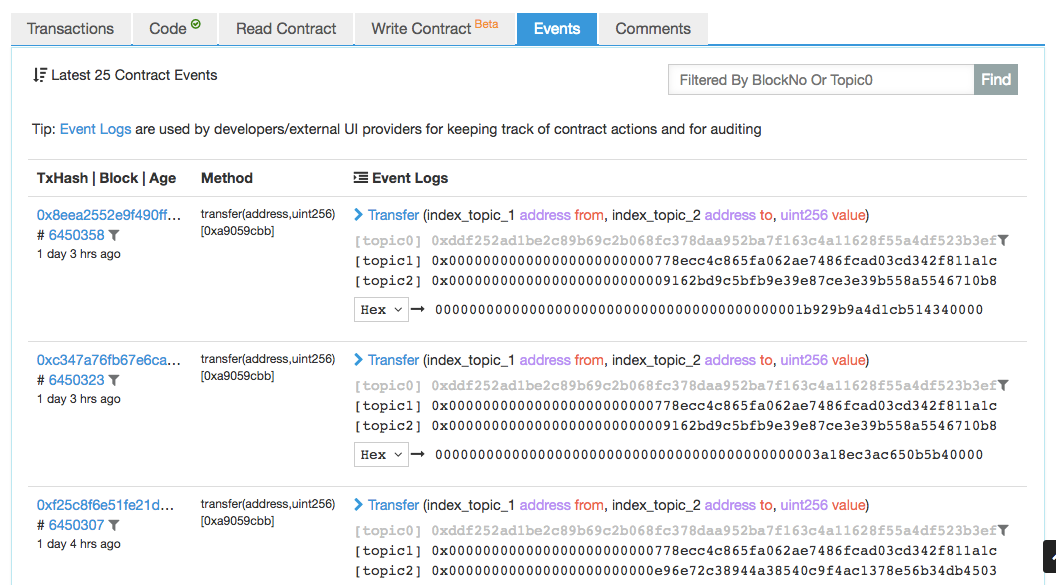Image resolution: width=1056 pixels, height=585 pixels.
Task: Click method text in block 6450358 row
Action: (268, 222)
